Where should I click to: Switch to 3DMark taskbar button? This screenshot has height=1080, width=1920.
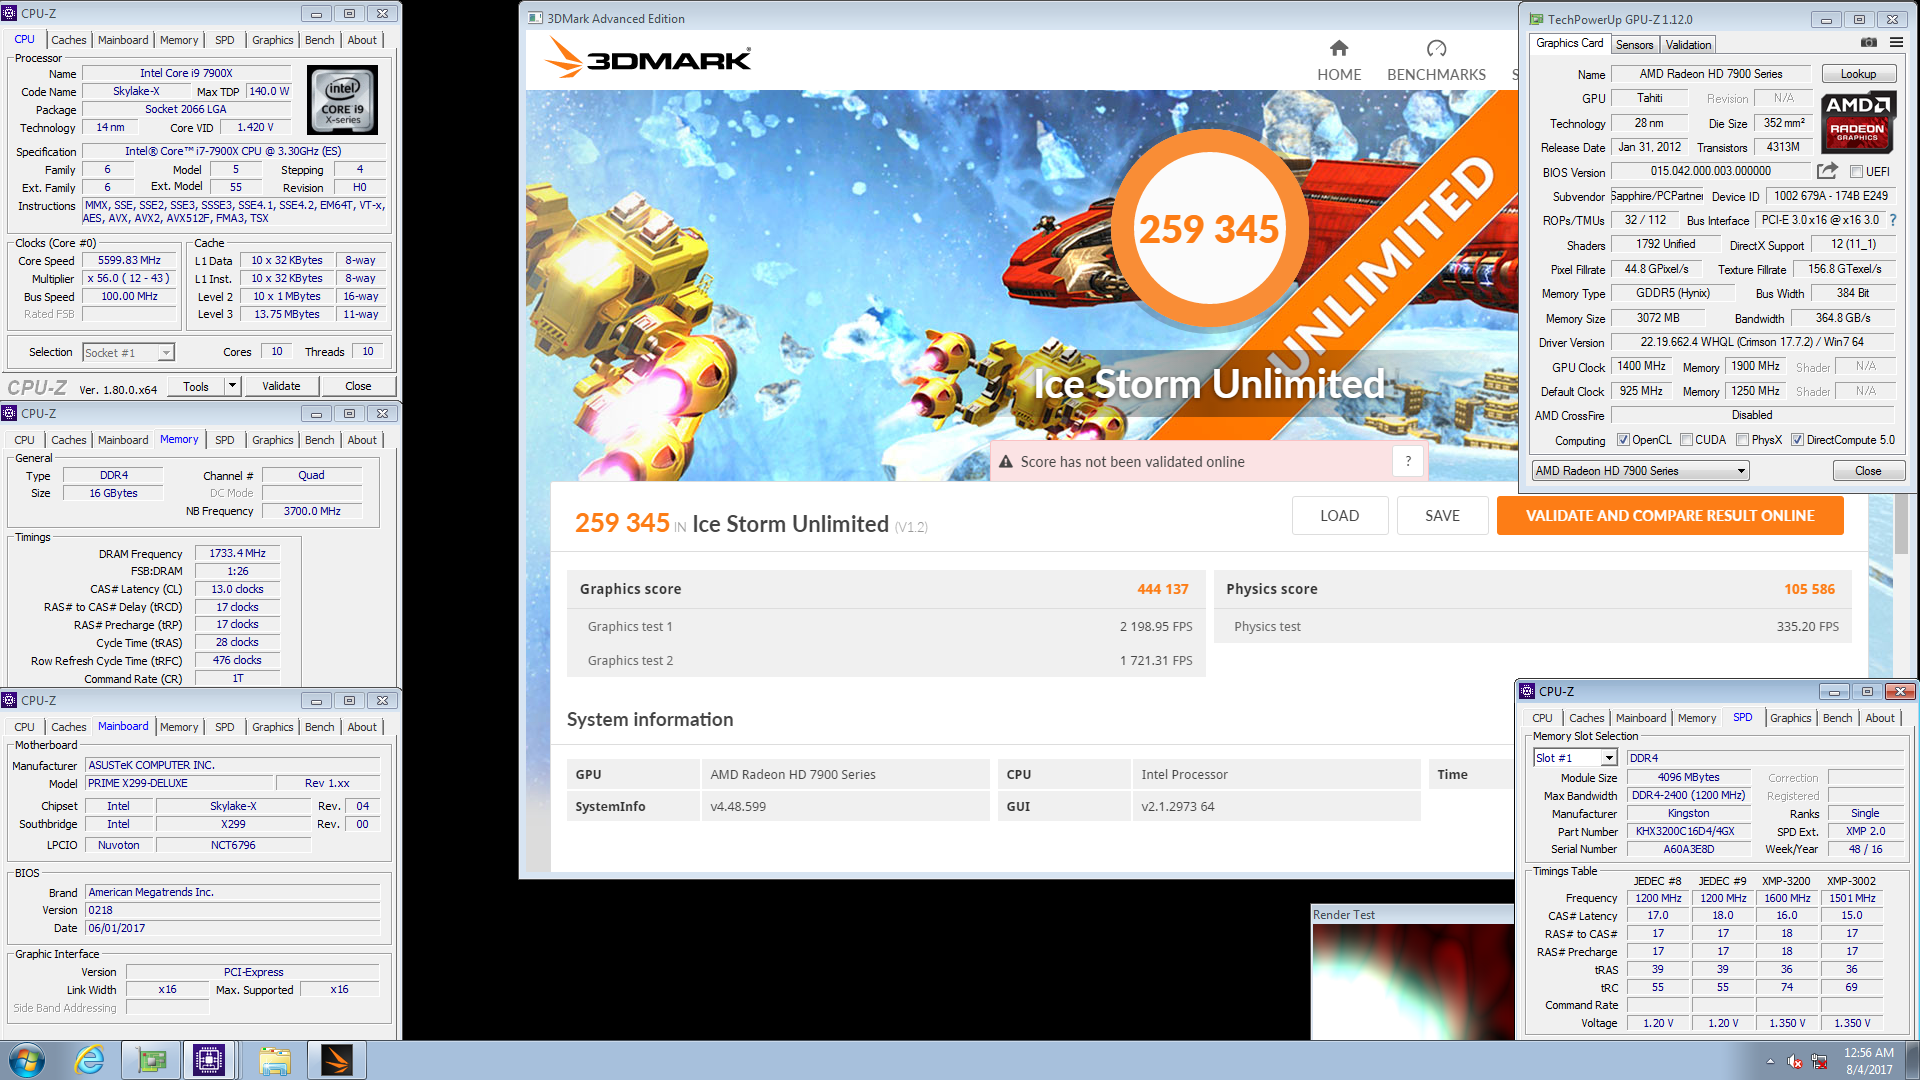pyautogui.click(x=336, y=1060)
